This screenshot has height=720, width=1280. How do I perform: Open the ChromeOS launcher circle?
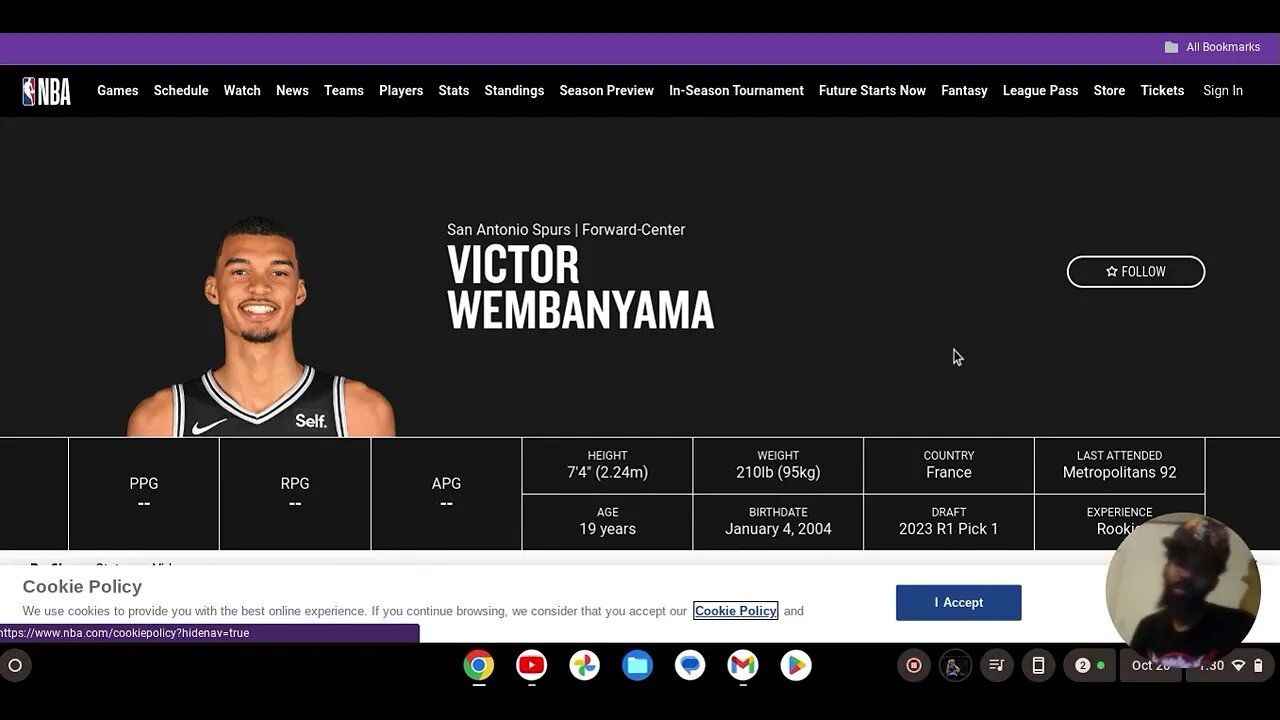tap(15, 665)
